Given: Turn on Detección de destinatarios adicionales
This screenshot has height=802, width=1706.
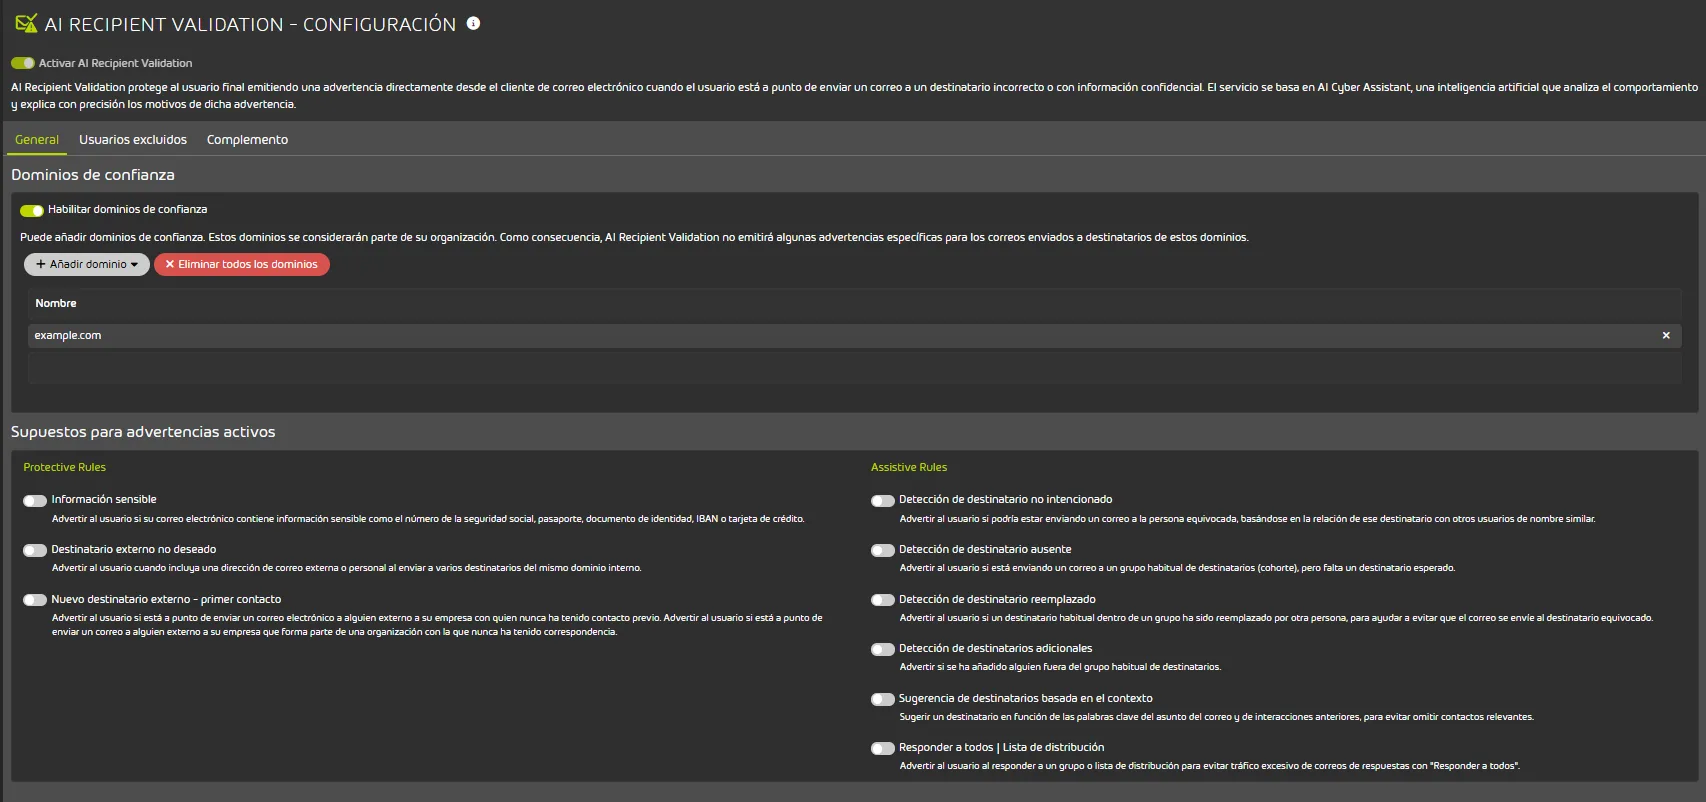Looking at the screenshot, I should point(882,649).
